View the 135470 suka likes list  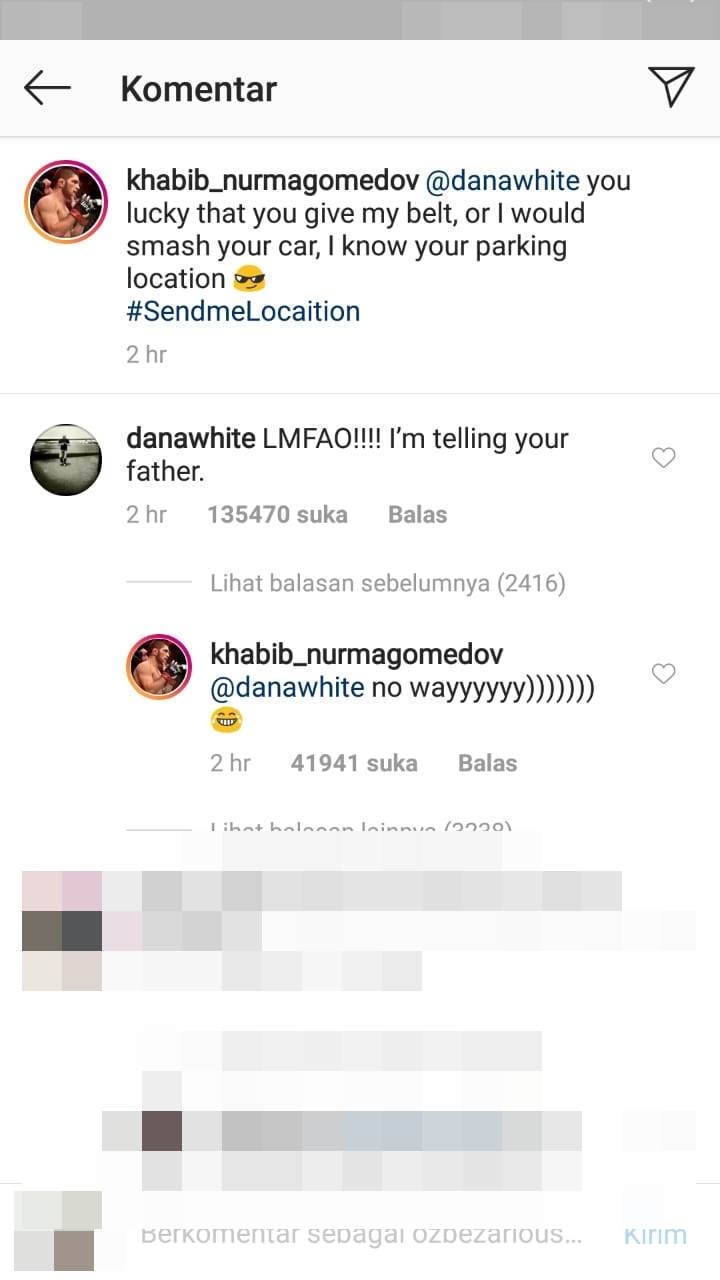277,515
